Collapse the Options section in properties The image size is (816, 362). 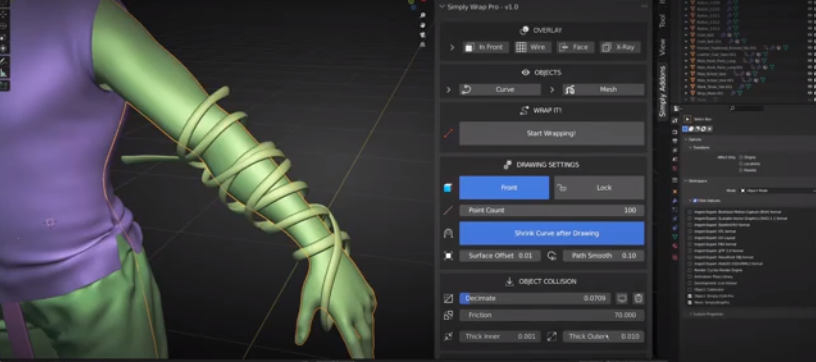(693, 139)
